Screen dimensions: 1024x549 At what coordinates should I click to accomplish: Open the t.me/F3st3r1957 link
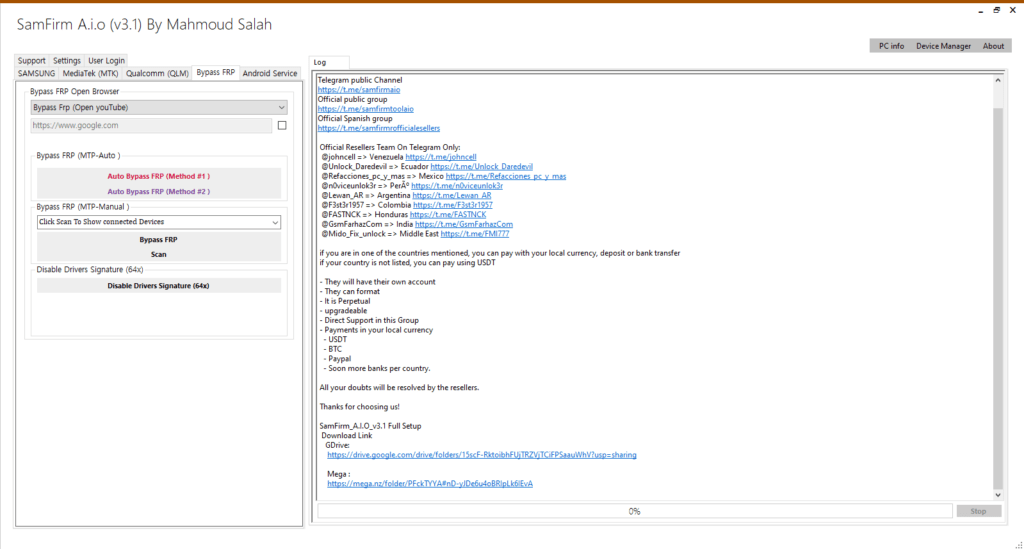coord(453,205)
